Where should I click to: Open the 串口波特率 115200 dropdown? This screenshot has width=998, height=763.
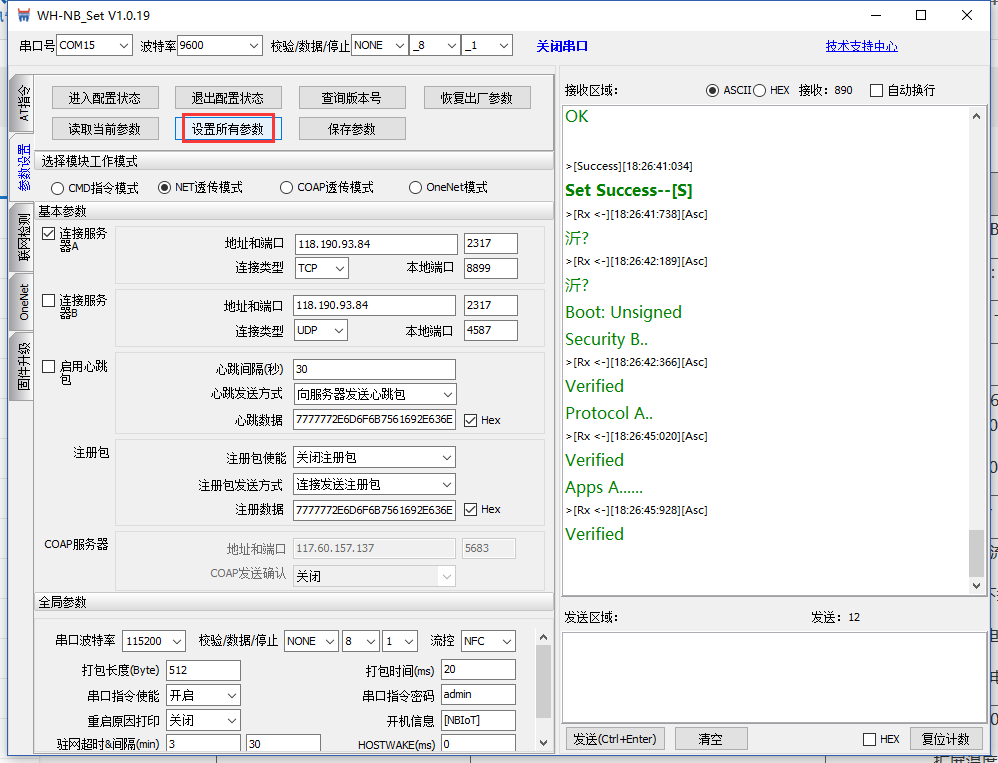[x=154, y=641]
